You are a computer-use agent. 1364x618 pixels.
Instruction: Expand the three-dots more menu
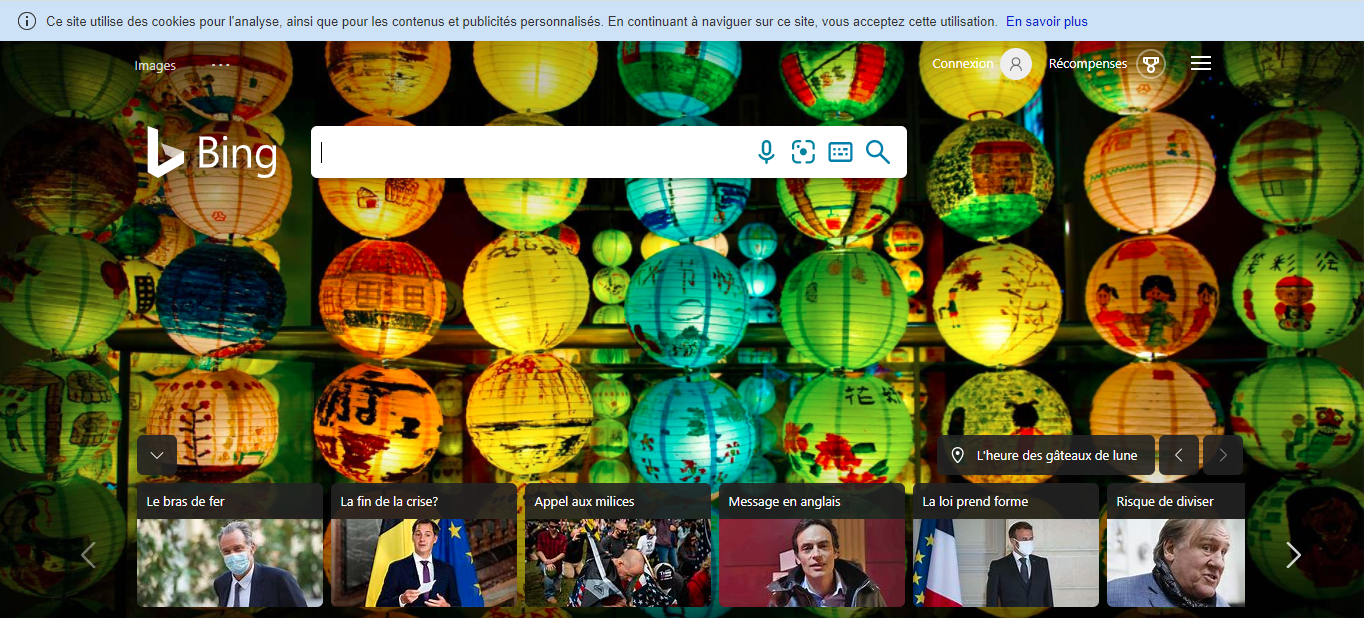pos(221,65)
